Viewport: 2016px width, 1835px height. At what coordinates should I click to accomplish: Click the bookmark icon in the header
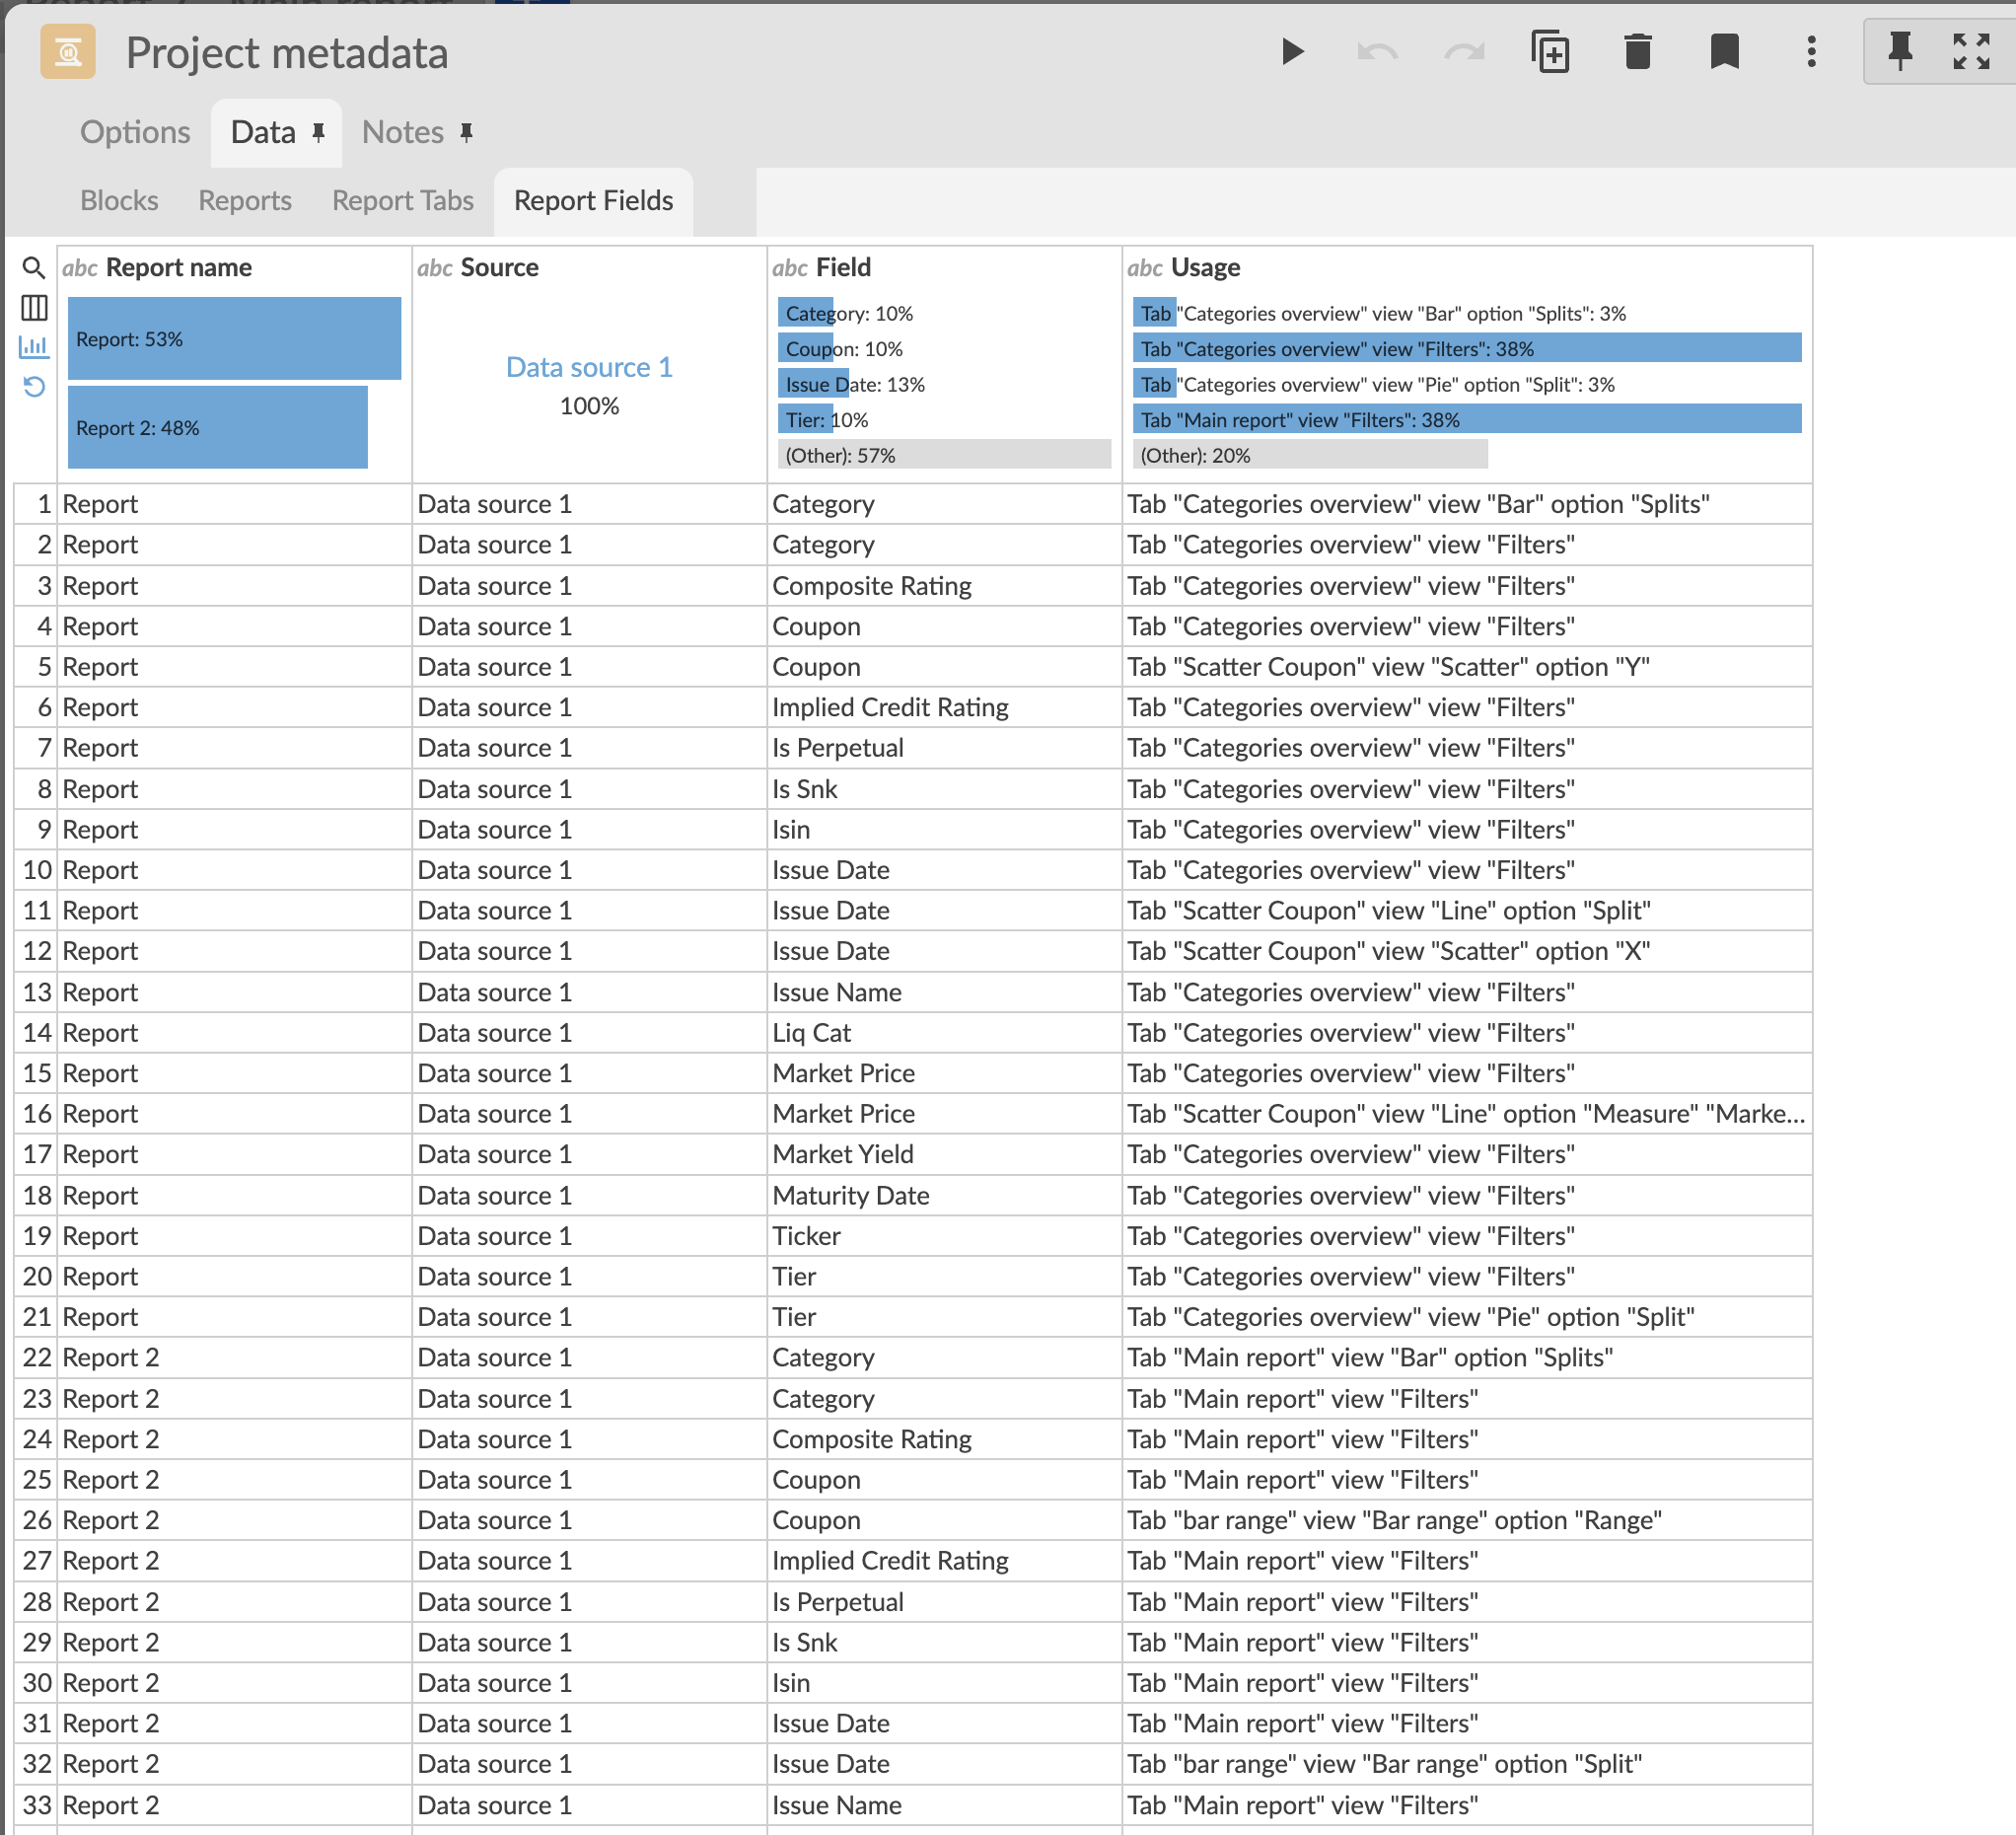(1724, 51)
